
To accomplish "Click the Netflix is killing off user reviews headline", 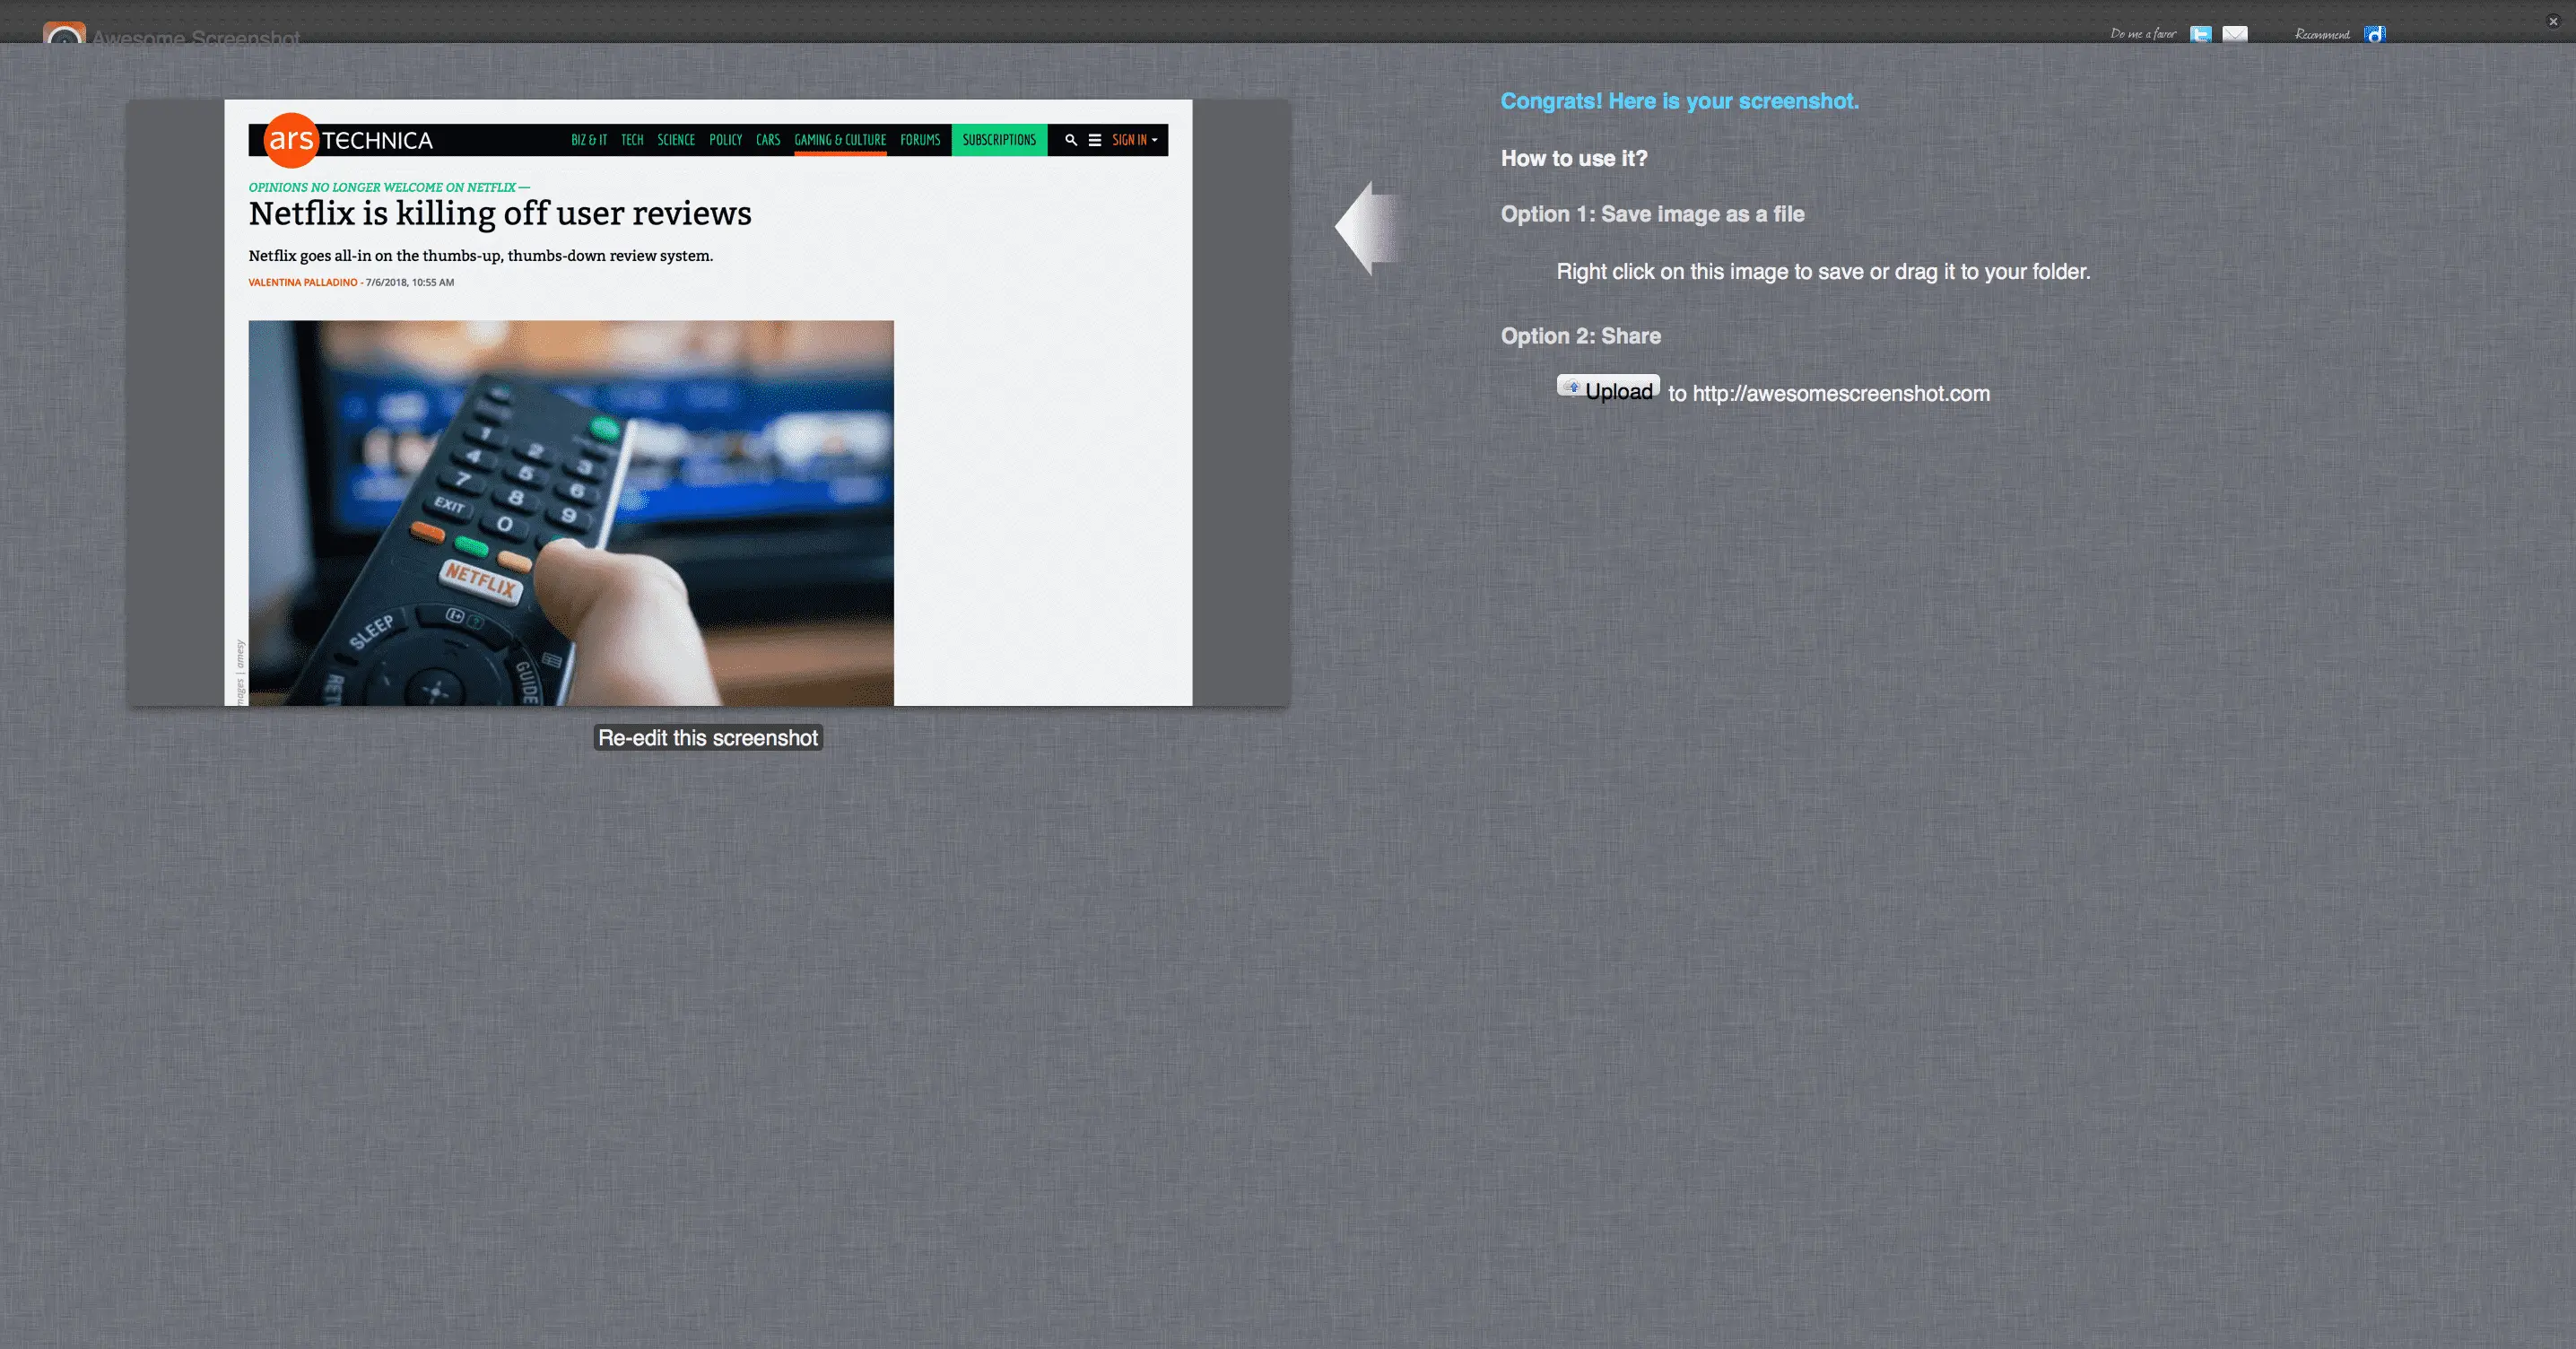I will point(500,214).
